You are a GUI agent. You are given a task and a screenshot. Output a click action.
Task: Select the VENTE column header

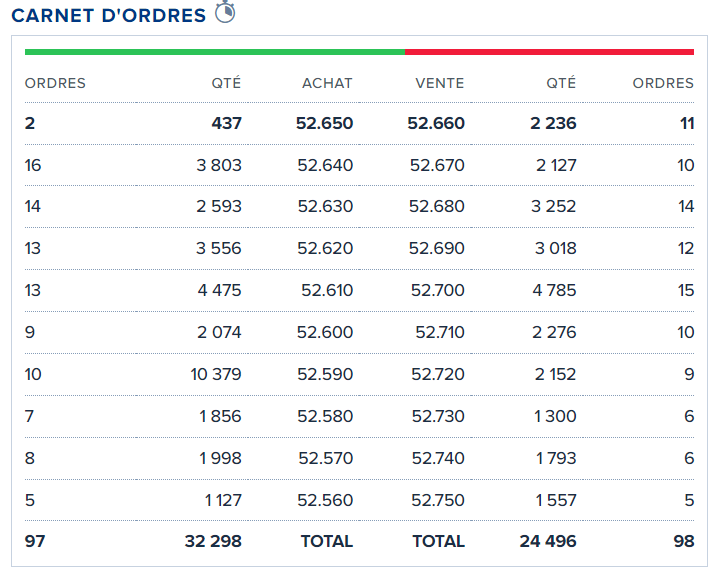point(439,83)
